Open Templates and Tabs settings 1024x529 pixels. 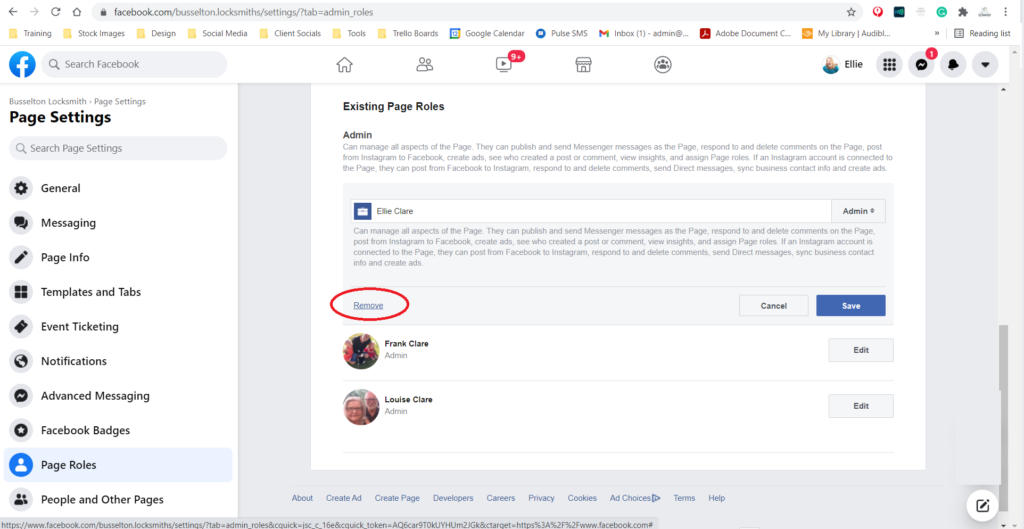click(x=118, y=292)
